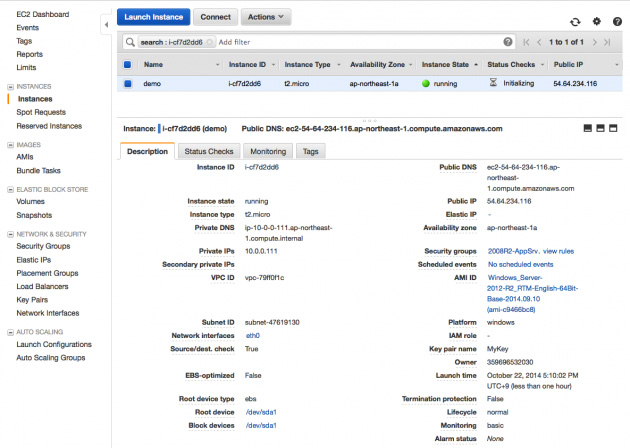Open the Status Checks column dropdown arrow
The image size is (630, 448).
[542, 65]
